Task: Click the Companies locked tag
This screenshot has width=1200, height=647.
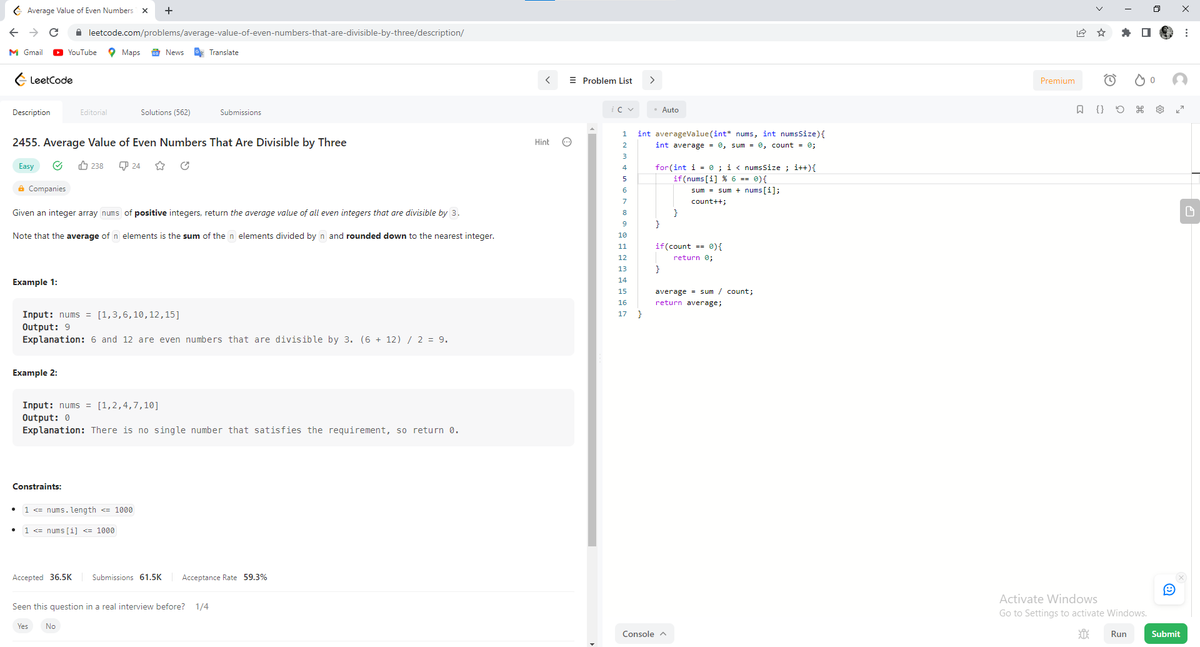Action: 42,189
